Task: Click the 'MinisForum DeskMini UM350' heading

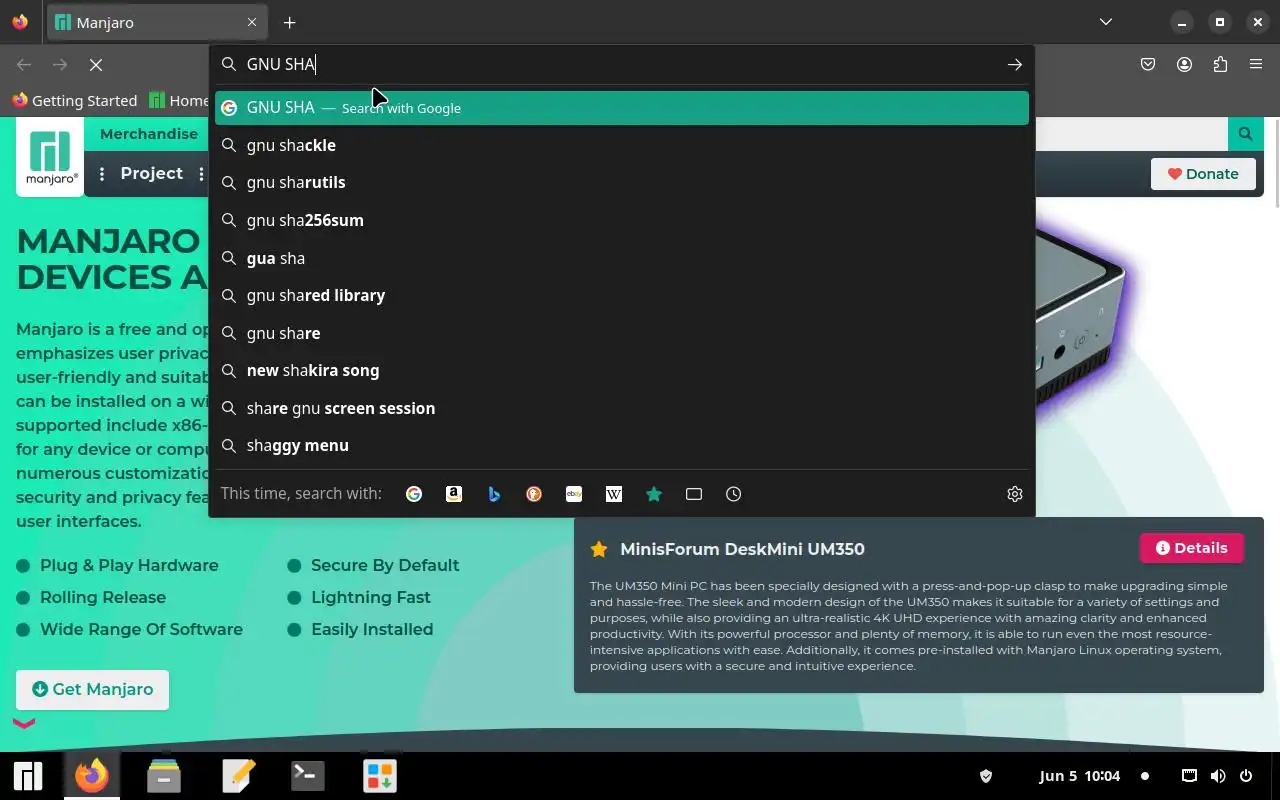Action: click(742, 549)
